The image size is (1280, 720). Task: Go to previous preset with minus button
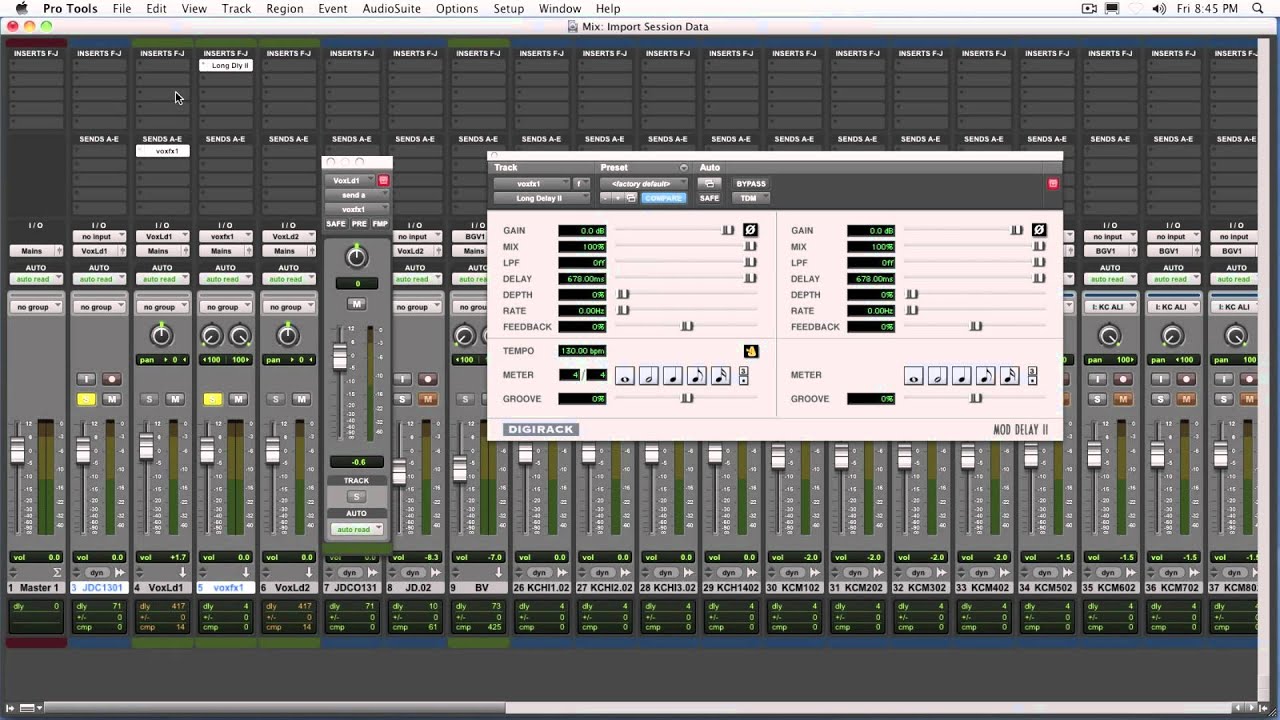[605, 198]
